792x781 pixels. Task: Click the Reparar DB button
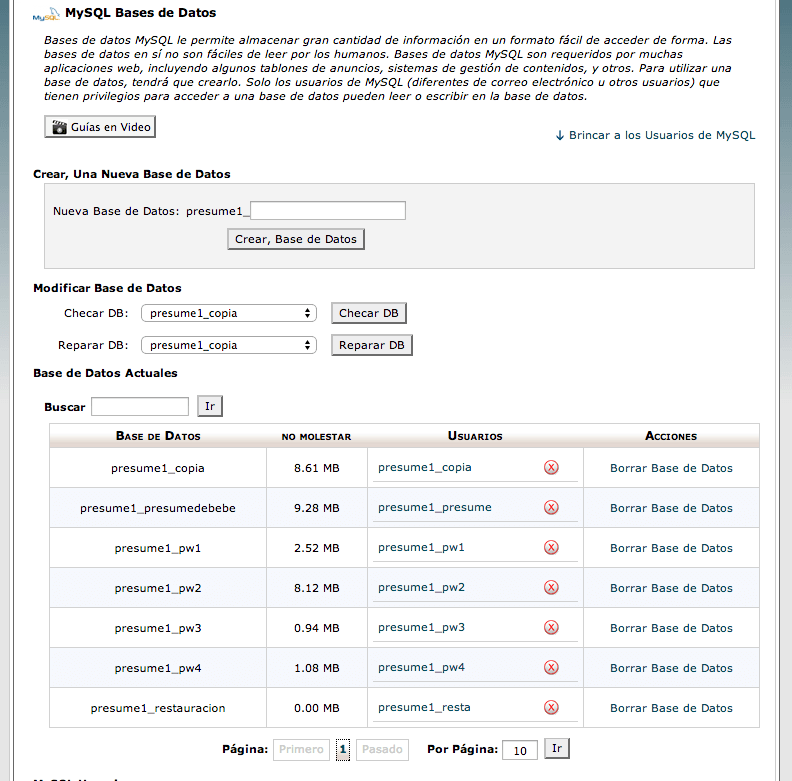click(372, 345)
